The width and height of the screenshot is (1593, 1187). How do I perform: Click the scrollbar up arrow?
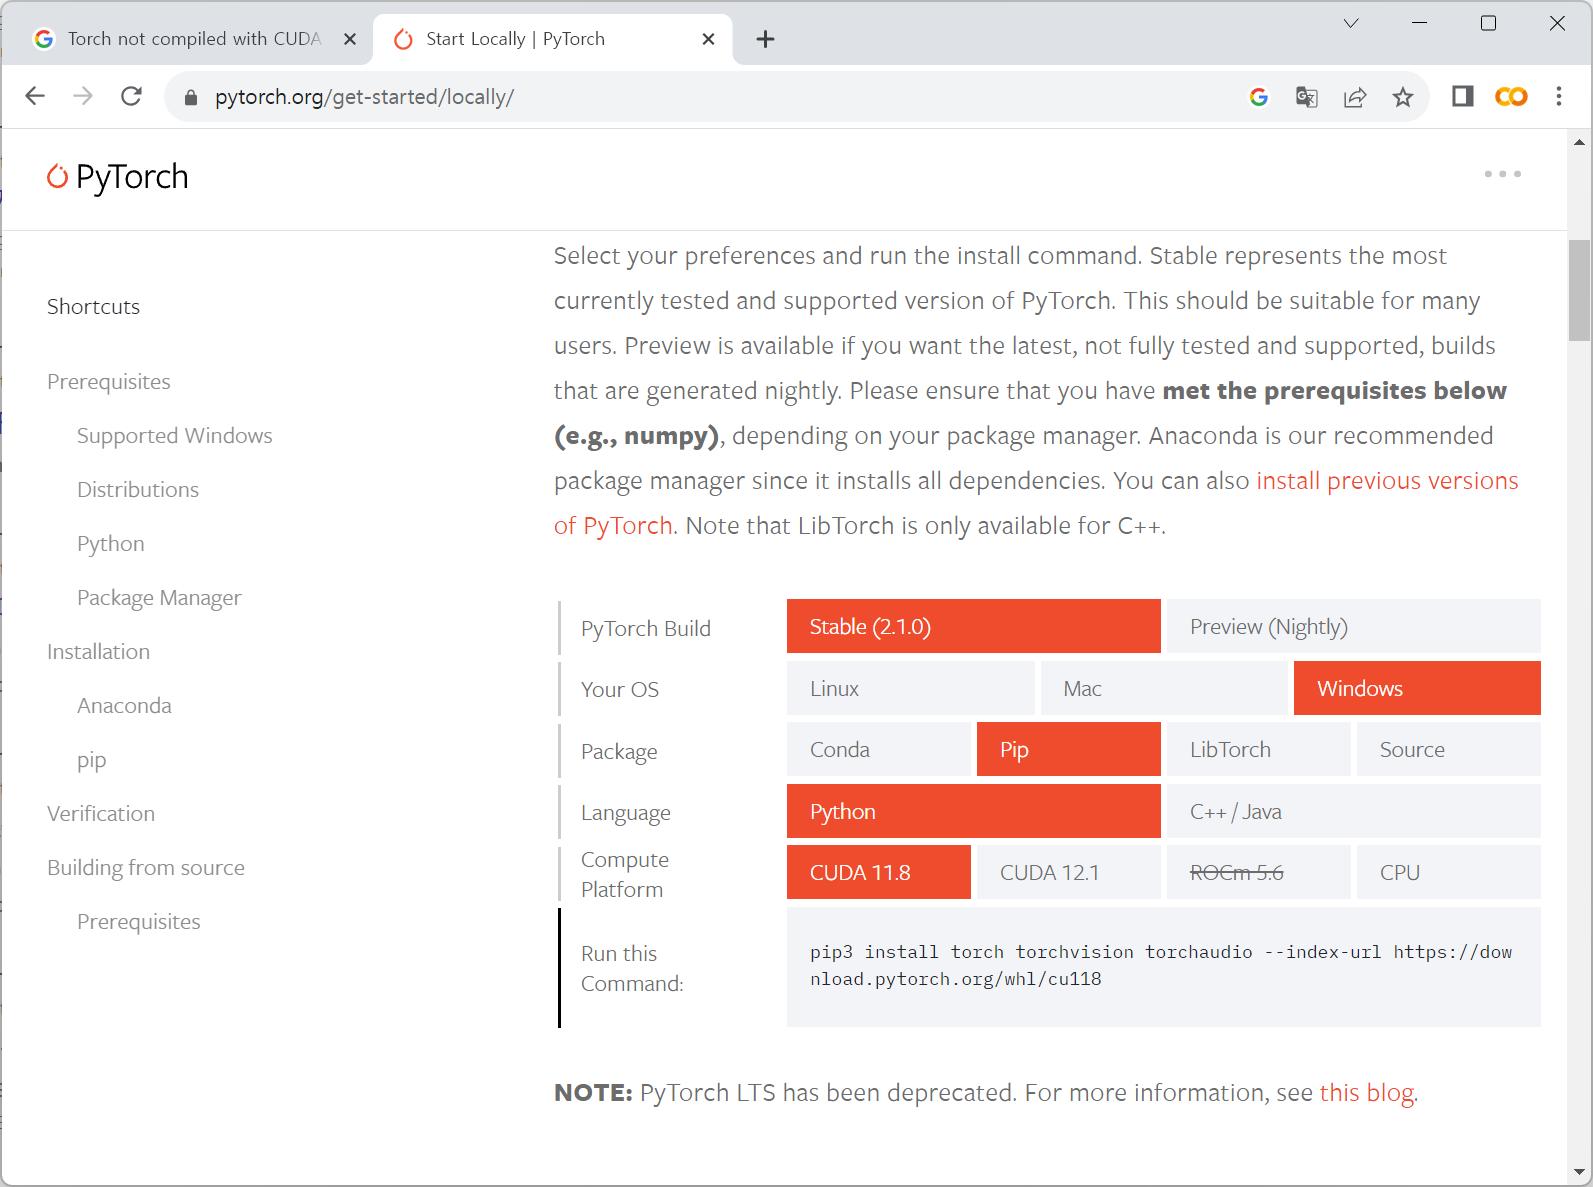(x=1579, y=142)
